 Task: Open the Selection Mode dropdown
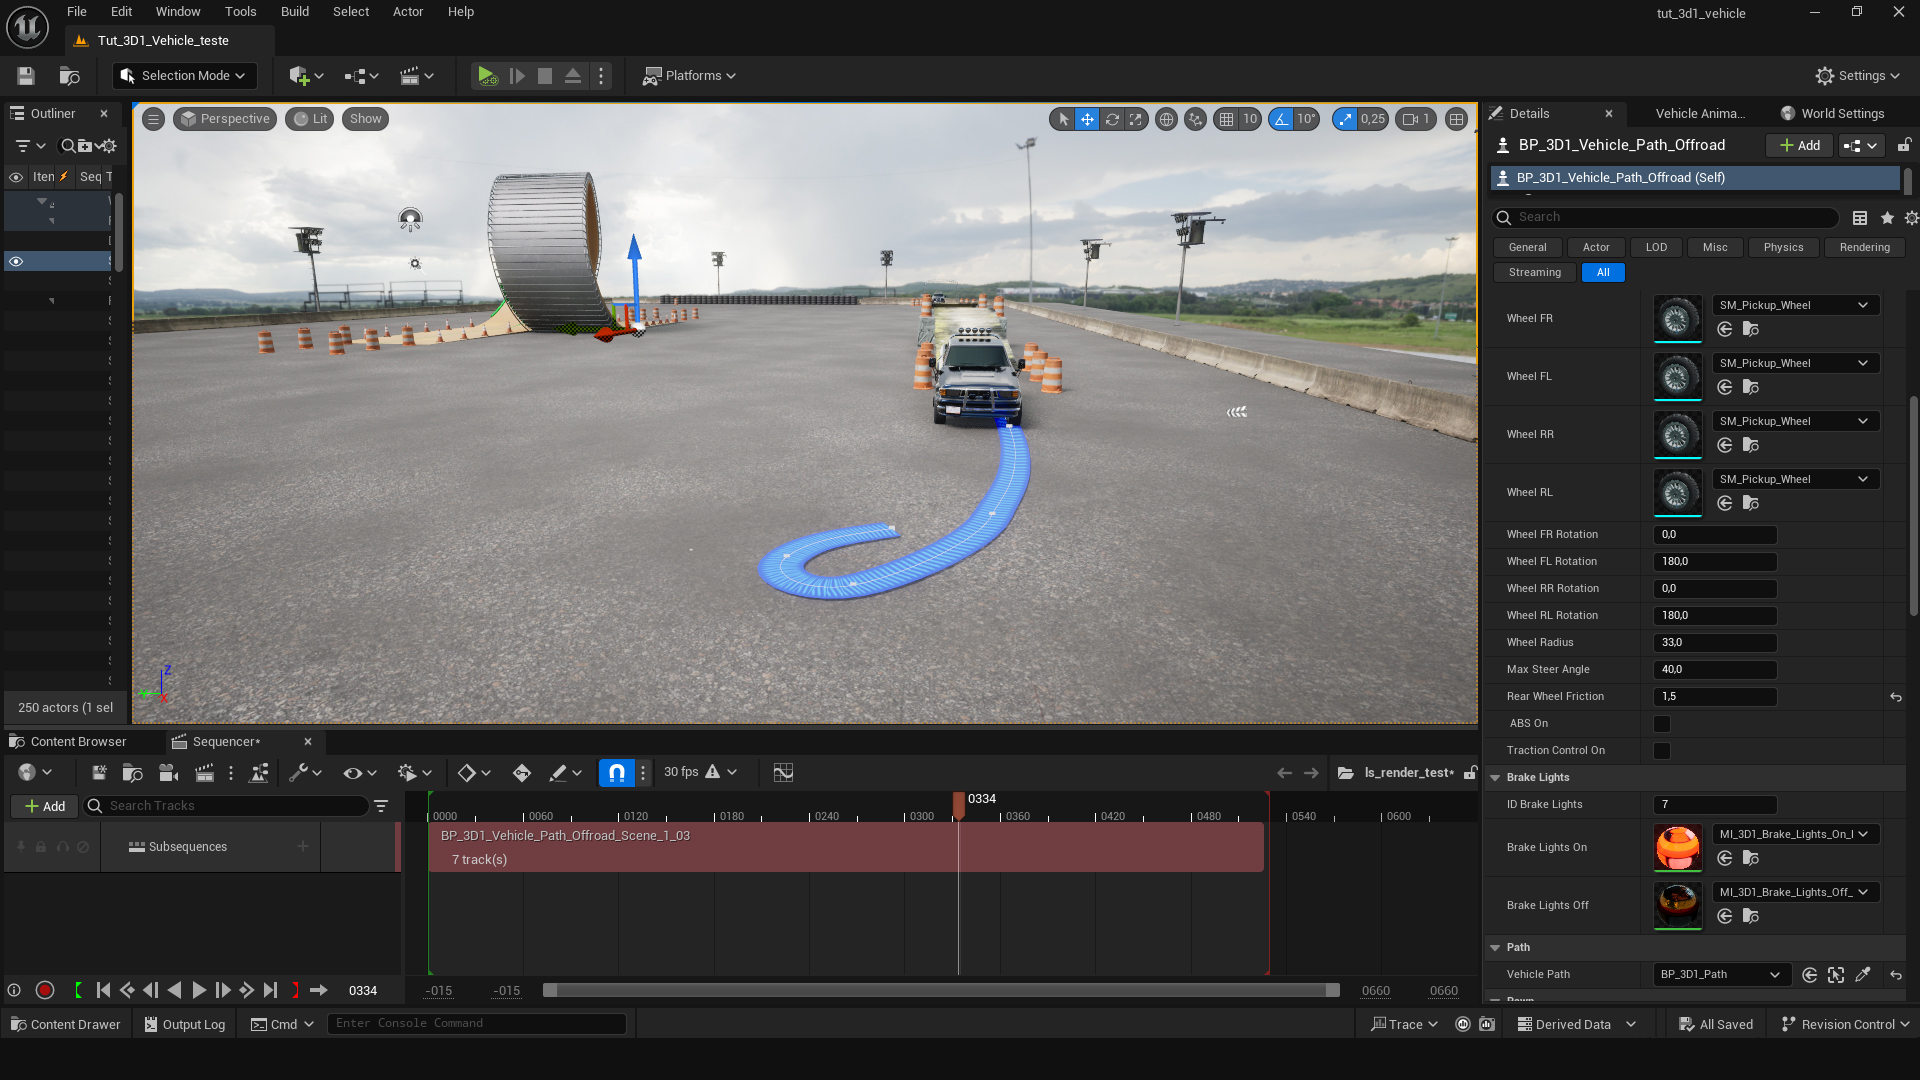184,76
